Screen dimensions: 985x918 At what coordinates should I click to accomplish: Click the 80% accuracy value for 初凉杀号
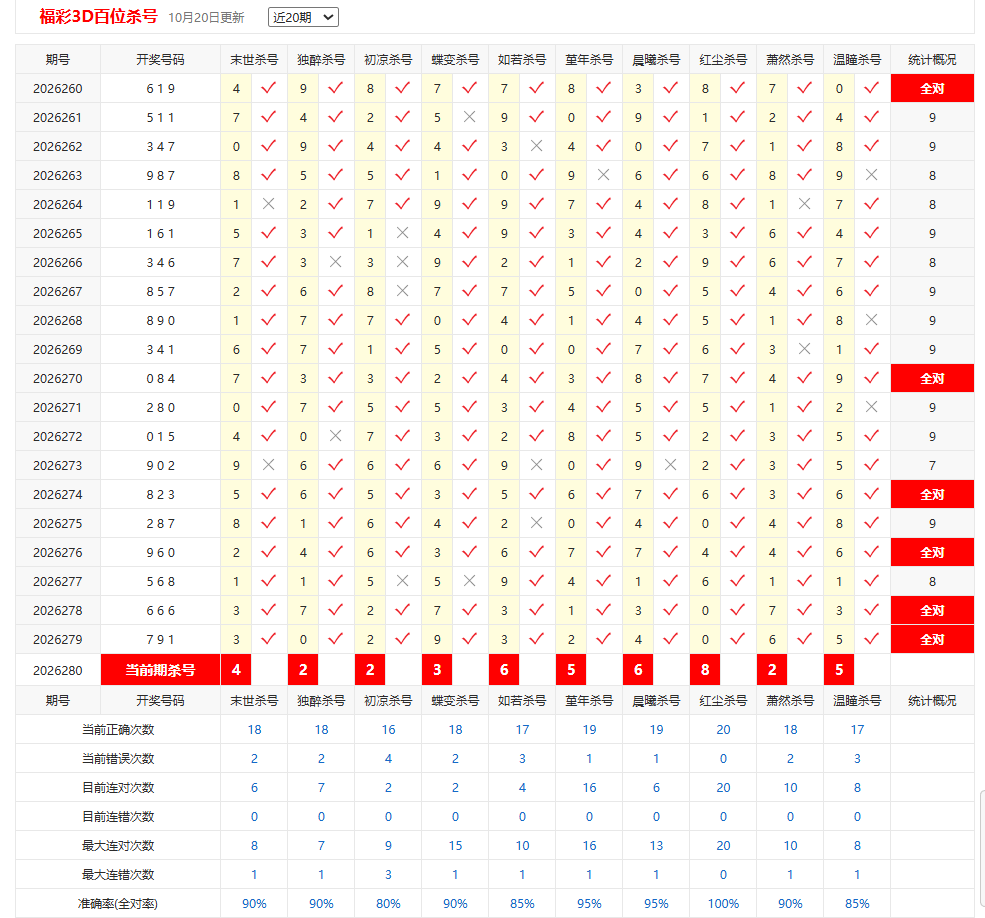coord(388,904)
